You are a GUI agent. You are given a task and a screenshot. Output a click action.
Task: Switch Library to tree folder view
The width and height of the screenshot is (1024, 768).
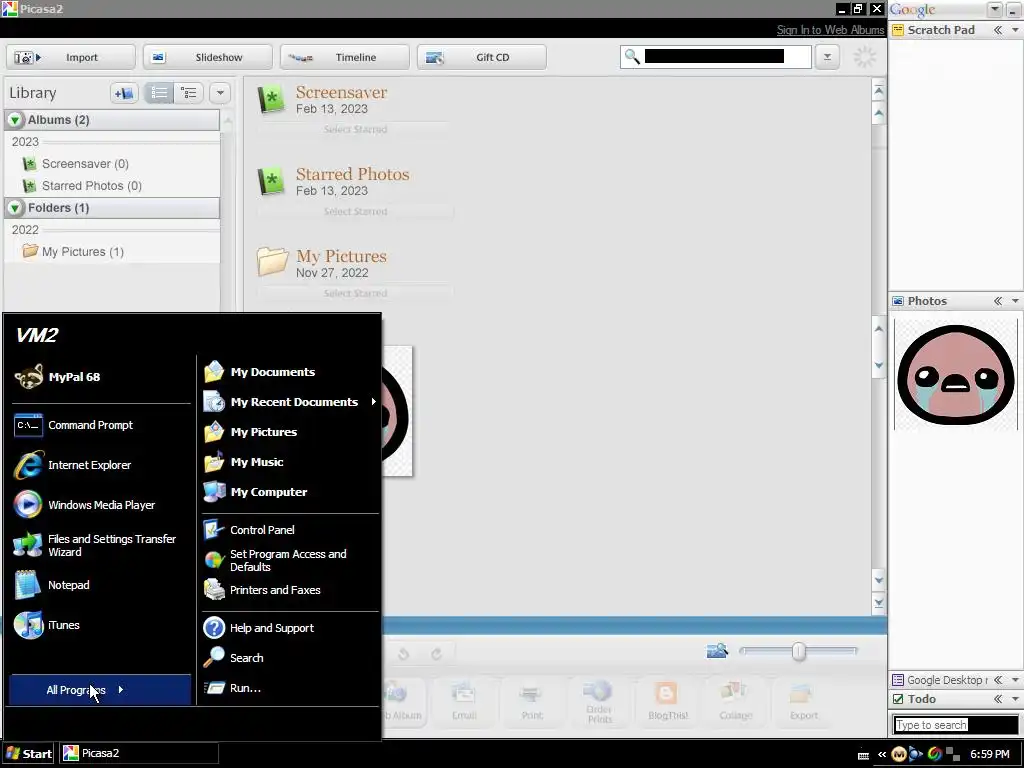(189, 93)
